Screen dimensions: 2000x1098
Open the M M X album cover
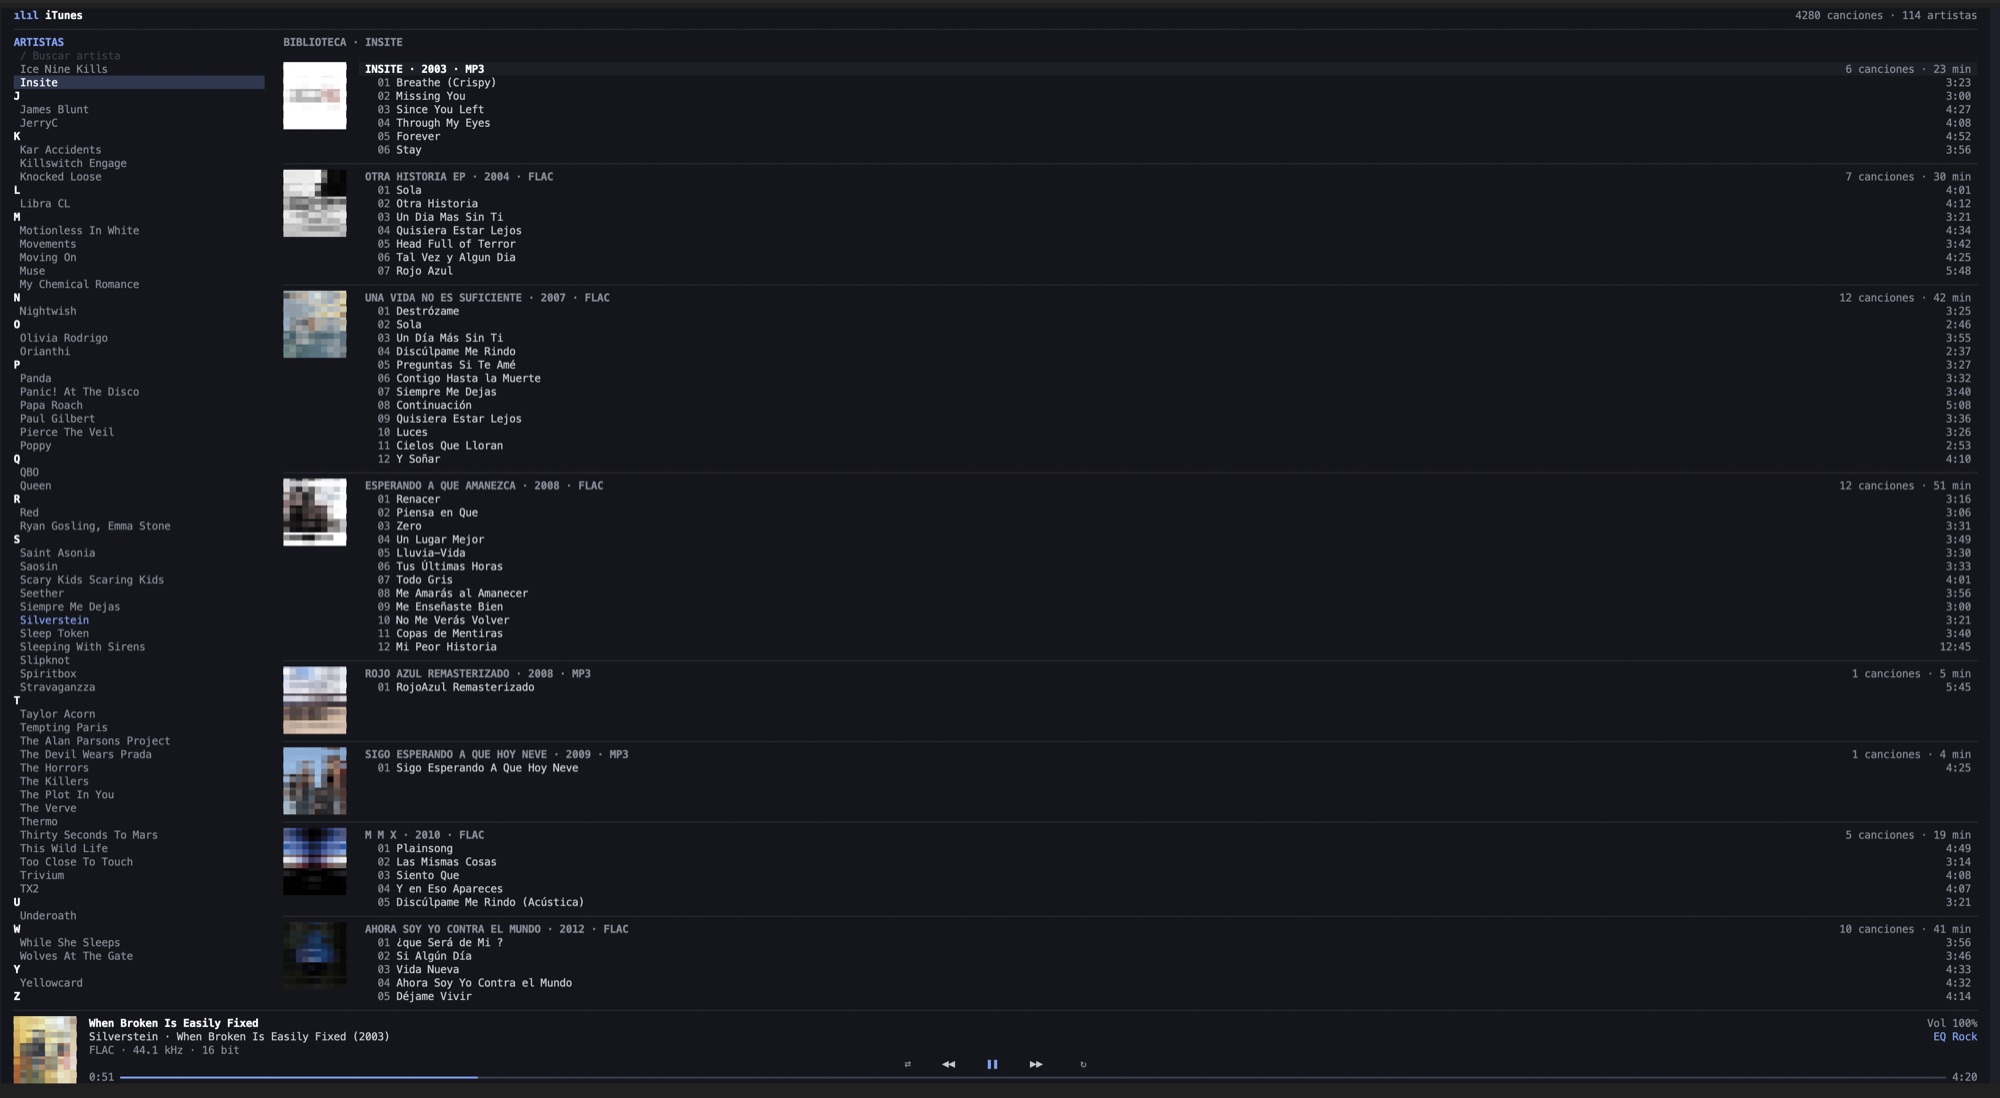coord(314,861)
